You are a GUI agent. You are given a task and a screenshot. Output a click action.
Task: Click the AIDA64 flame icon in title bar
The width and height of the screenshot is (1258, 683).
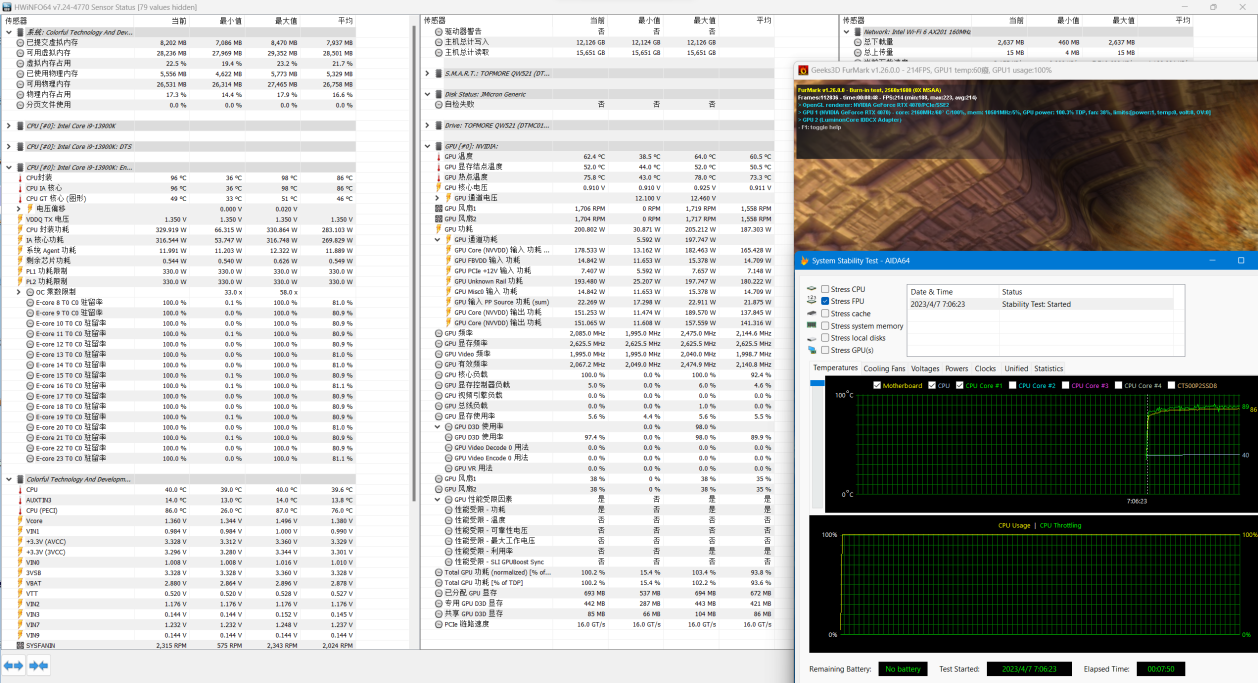pos(806,260)
